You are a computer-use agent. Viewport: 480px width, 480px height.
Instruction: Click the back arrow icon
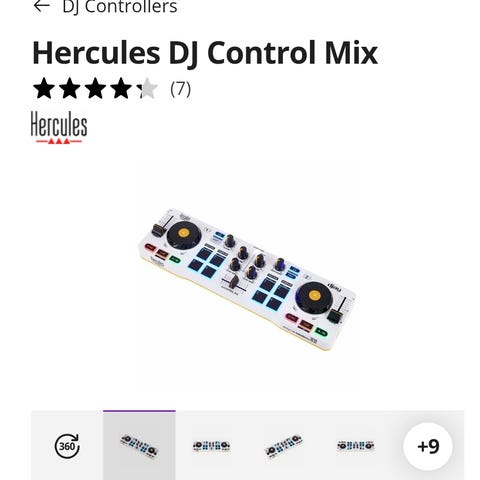(42, 6)
